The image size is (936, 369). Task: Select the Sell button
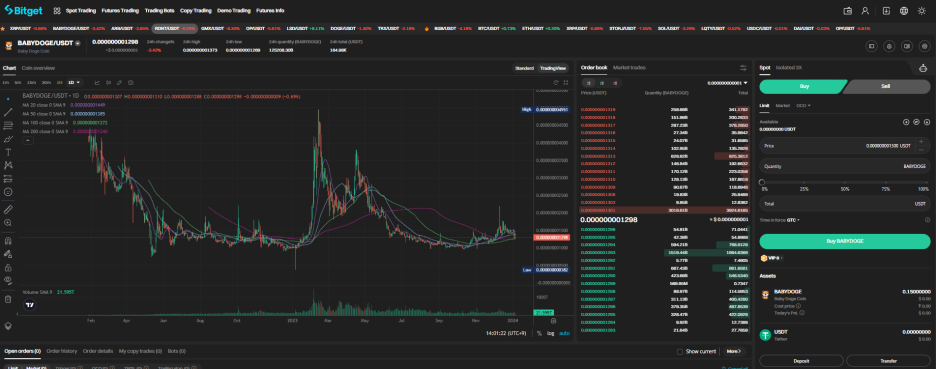(x=886, y=87)
